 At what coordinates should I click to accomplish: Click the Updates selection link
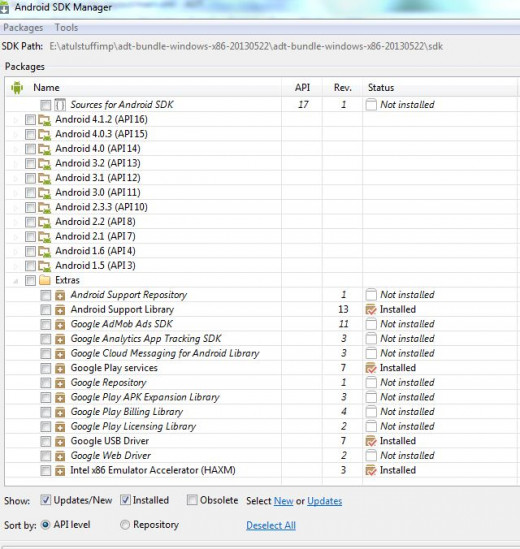[325, 501]
